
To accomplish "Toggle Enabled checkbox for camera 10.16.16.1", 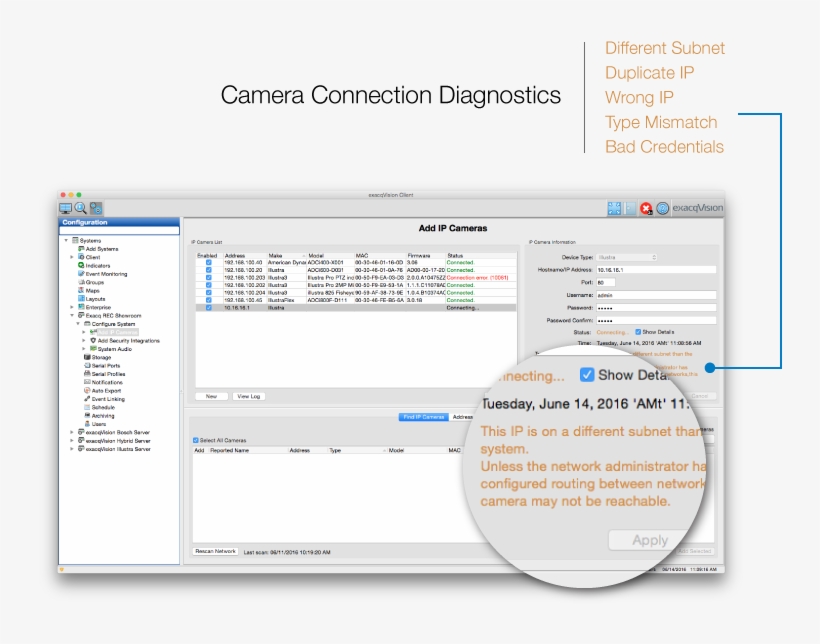I will (209, 308).
